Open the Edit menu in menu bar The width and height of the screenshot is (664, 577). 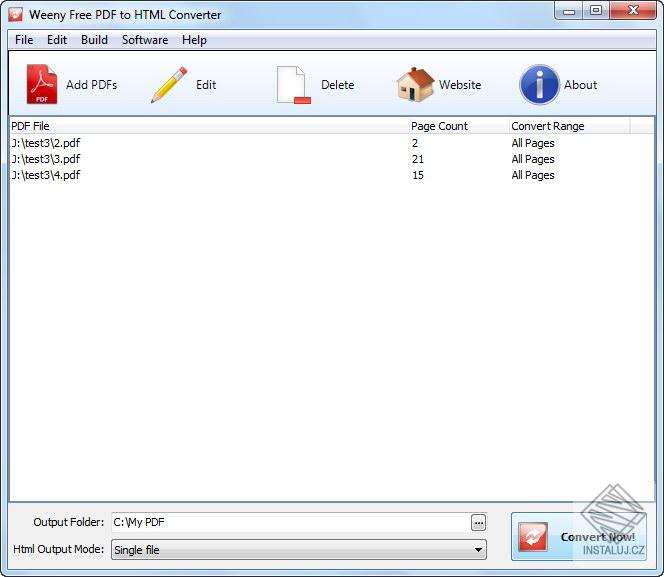click(x=57, y=40)
